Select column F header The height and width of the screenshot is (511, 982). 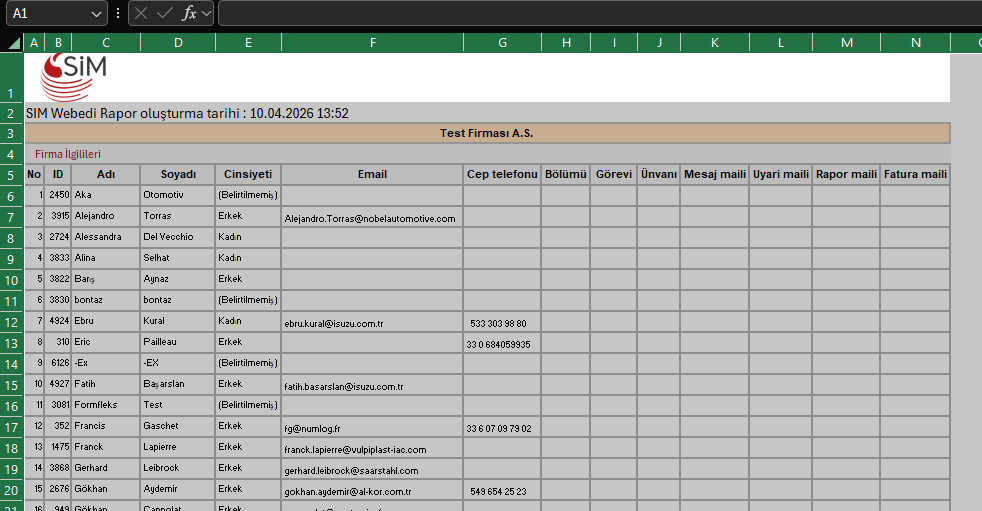373,43
